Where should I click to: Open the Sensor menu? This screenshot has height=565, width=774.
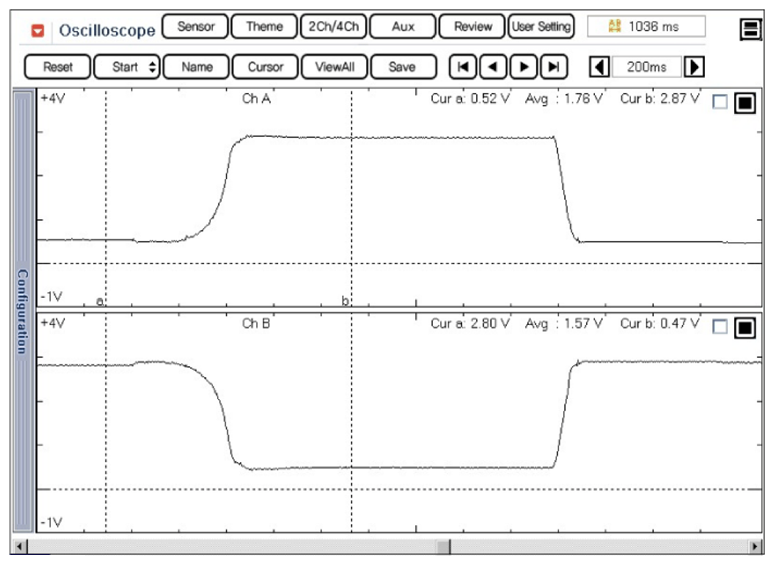(195, 27)
